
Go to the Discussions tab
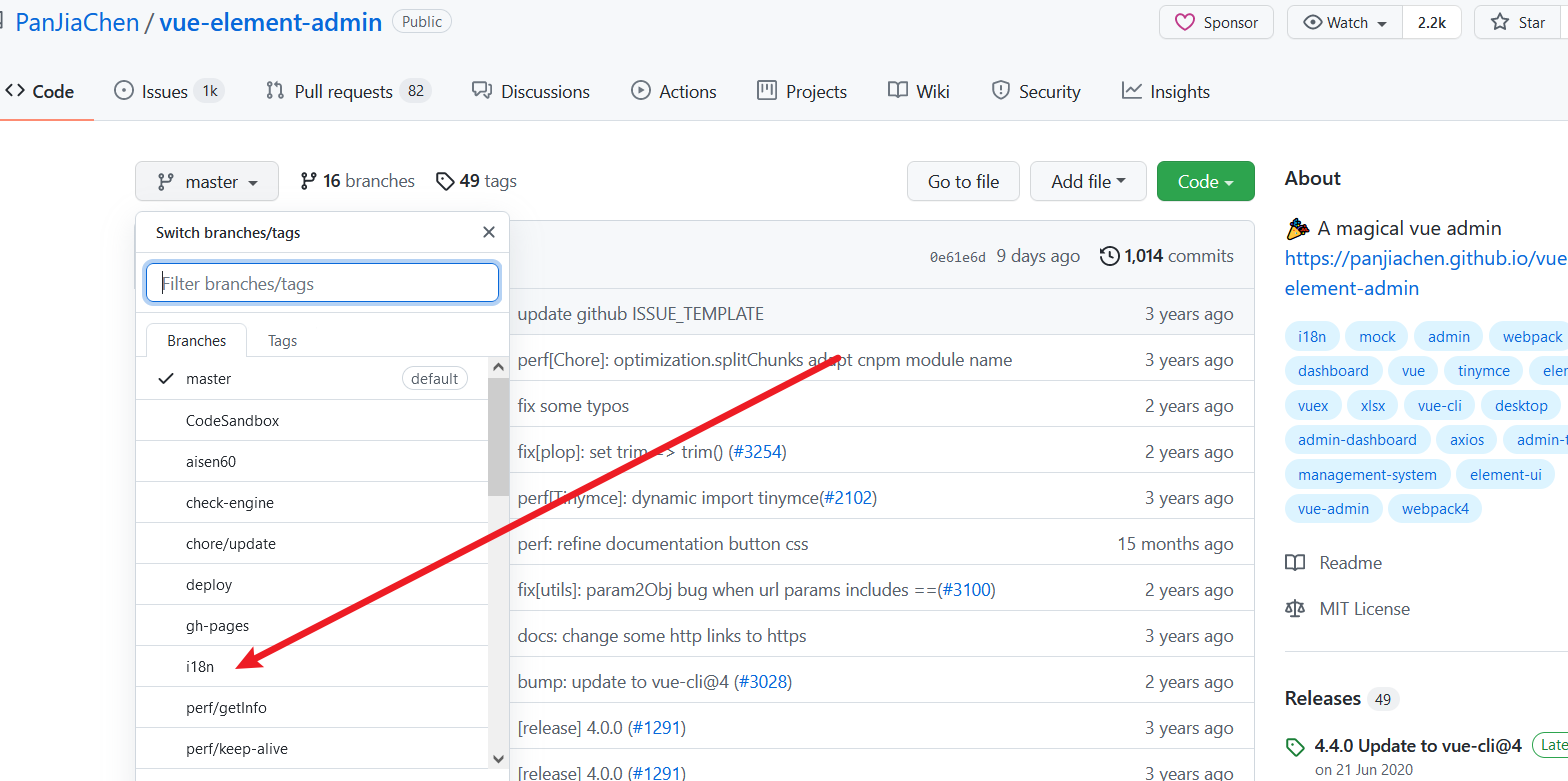531,91
